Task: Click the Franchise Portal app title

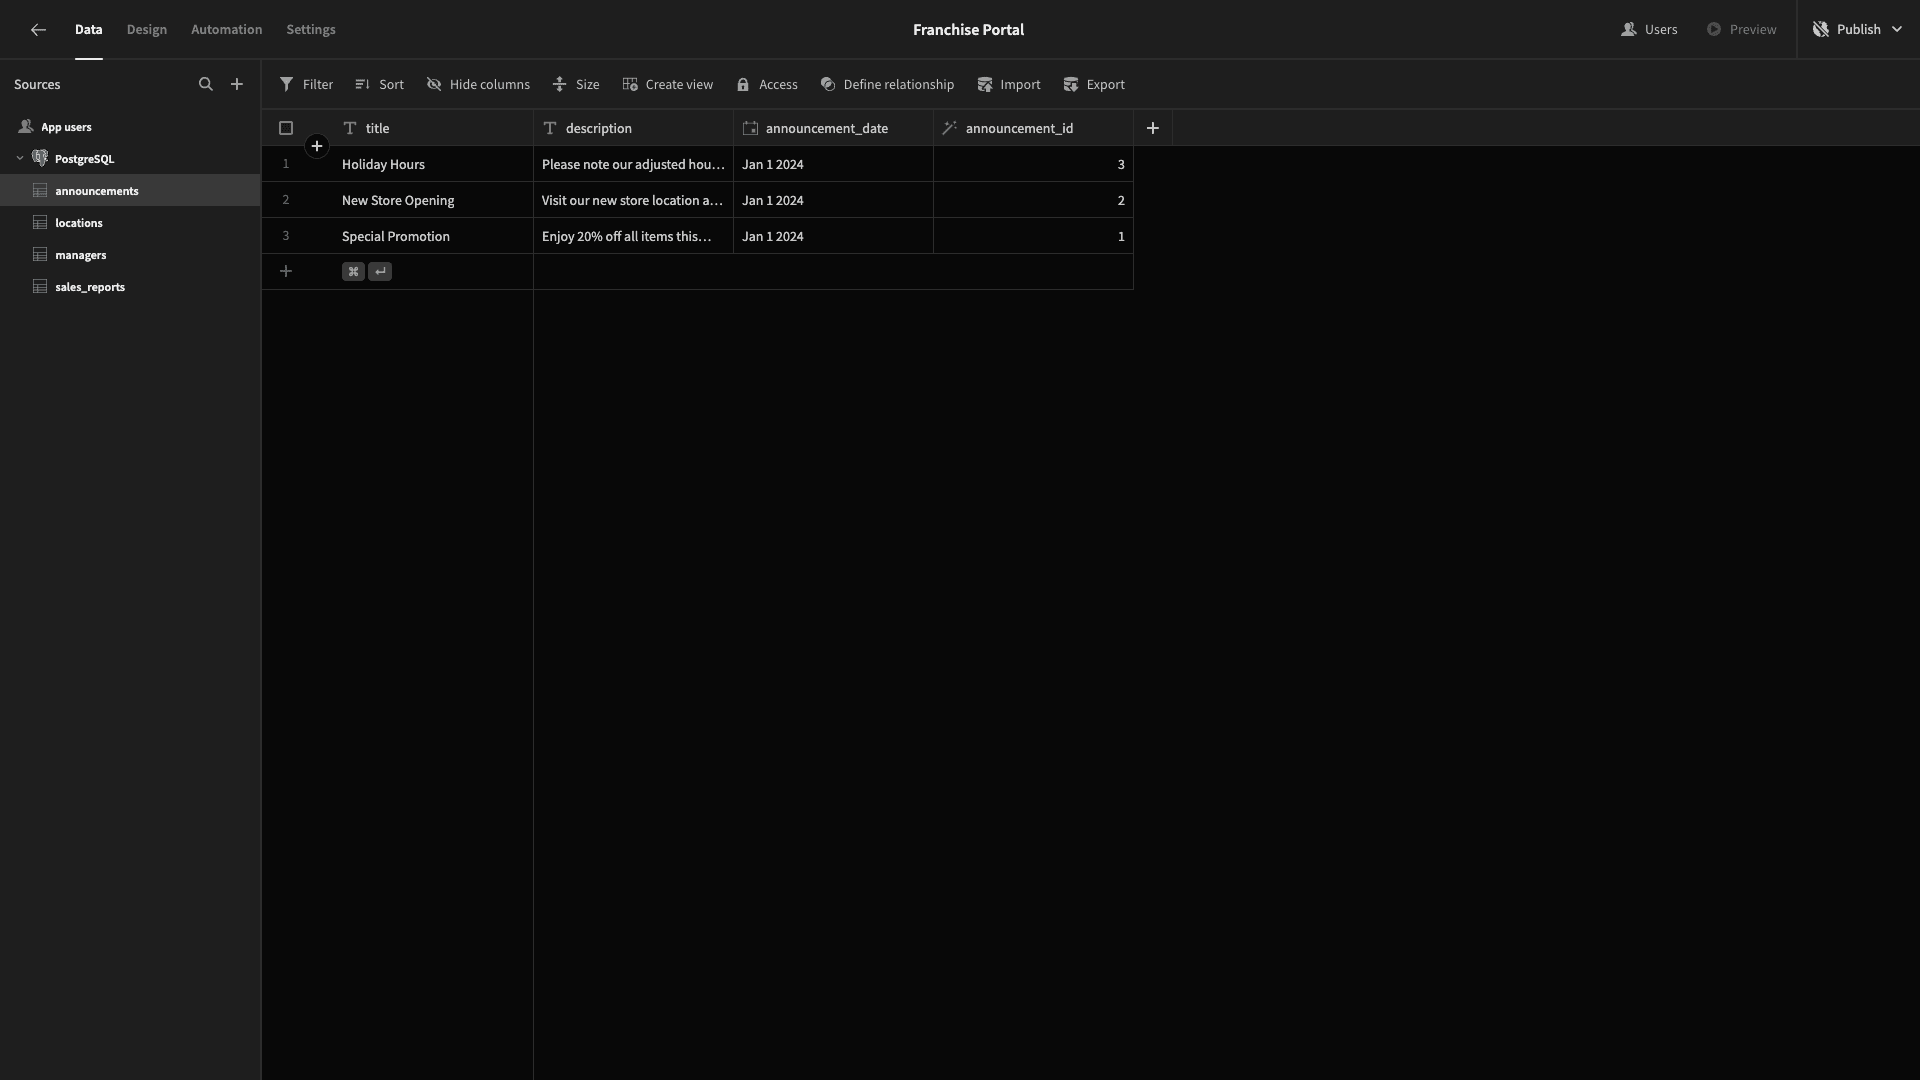Action: tap(968, 30)
